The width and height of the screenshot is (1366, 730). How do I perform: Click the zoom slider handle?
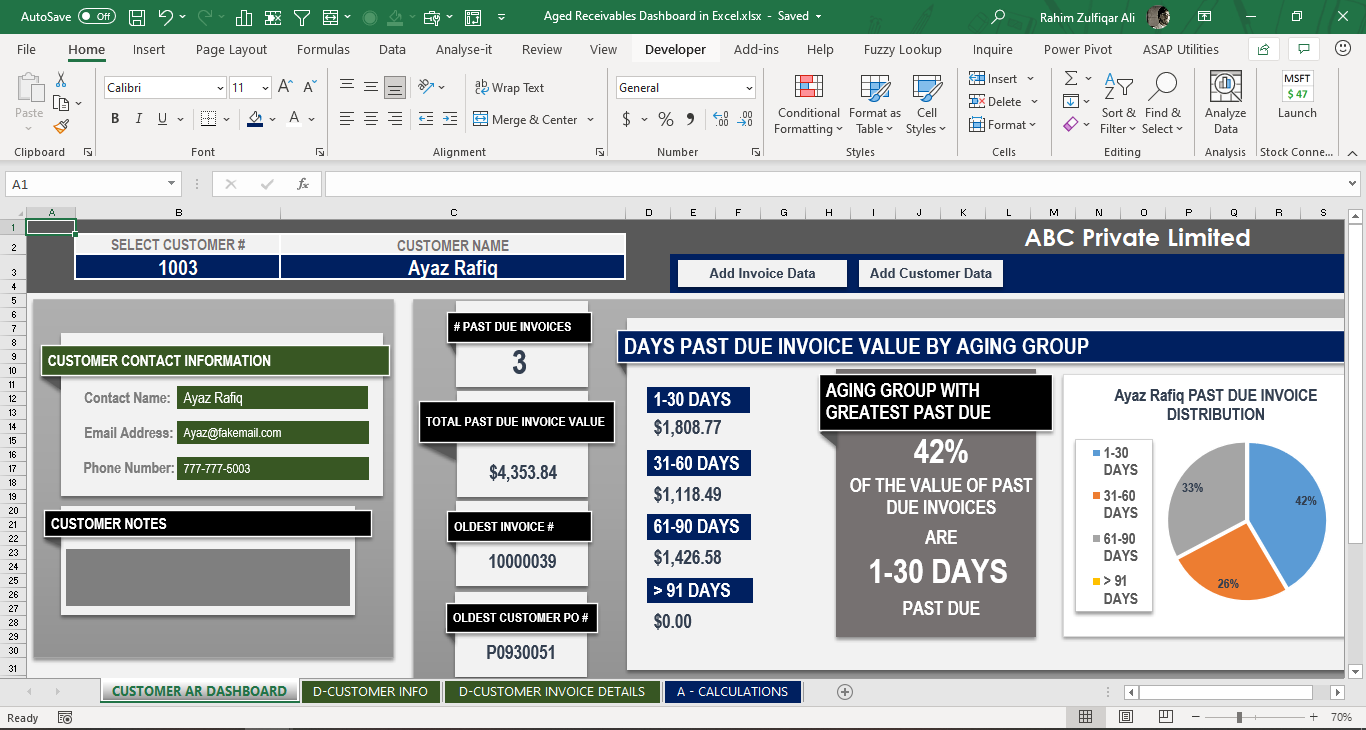(x=1239, y=717)
